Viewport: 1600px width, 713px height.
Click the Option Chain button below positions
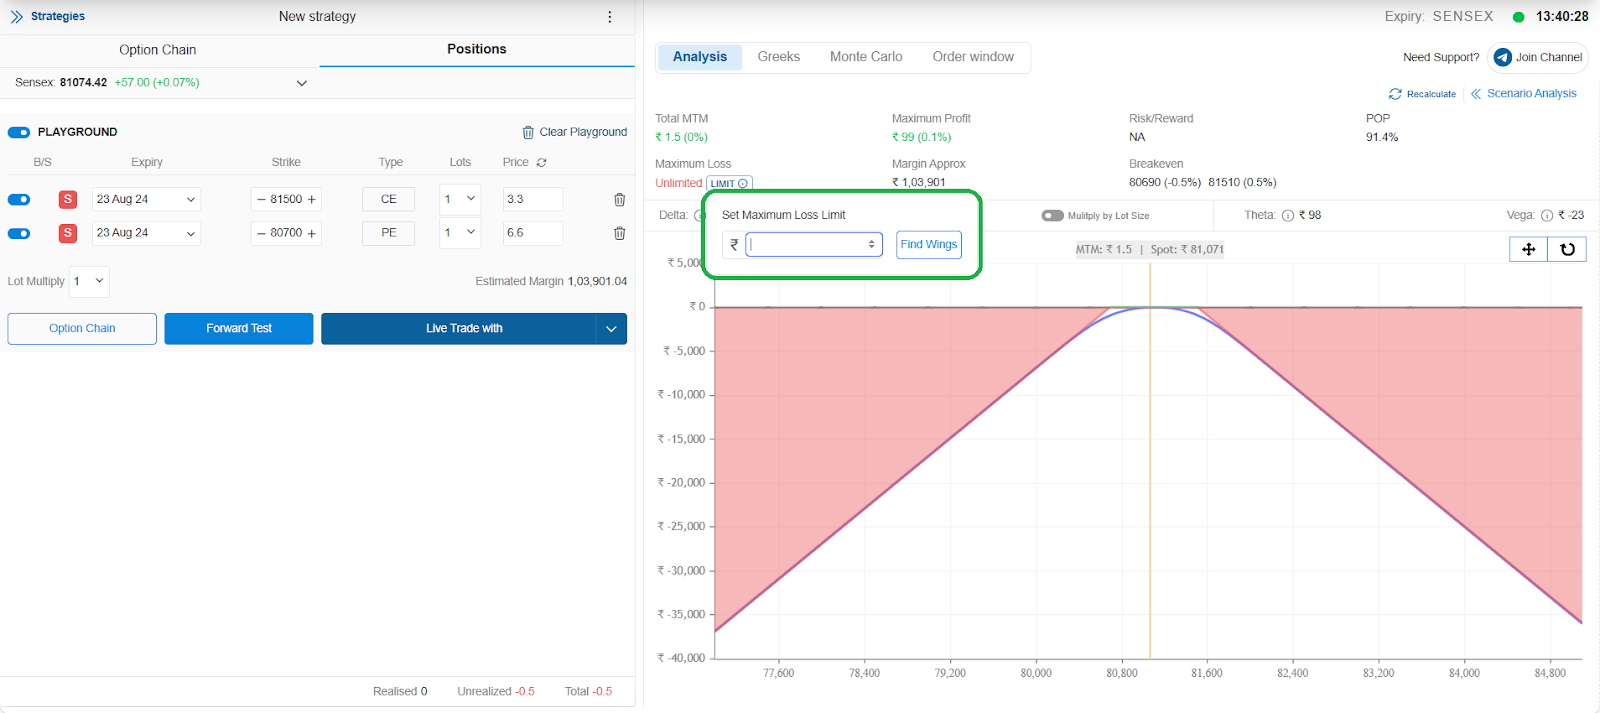click(82, 329)
